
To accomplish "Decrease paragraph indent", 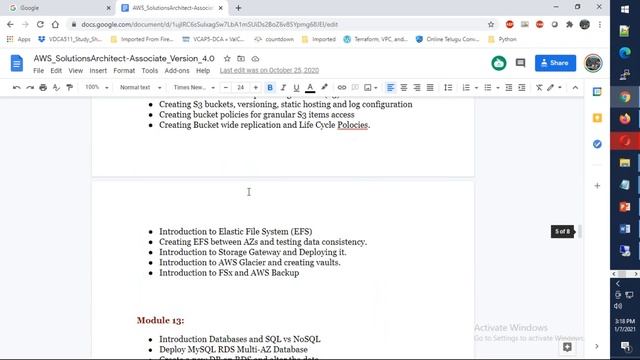I will tap(509, 87).
